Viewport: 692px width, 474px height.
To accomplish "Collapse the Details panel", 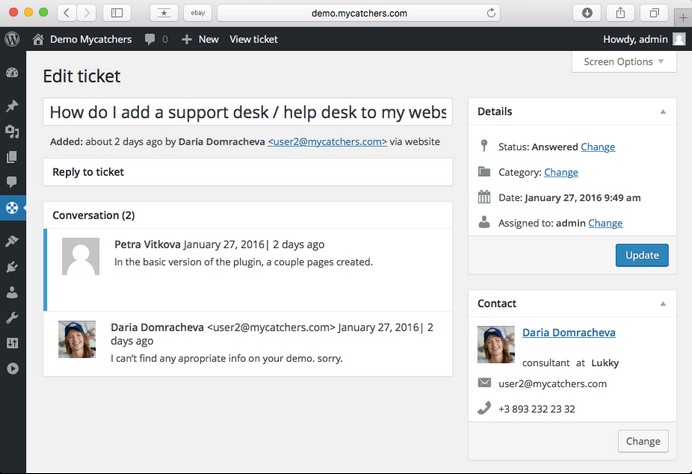I will 663,112.
